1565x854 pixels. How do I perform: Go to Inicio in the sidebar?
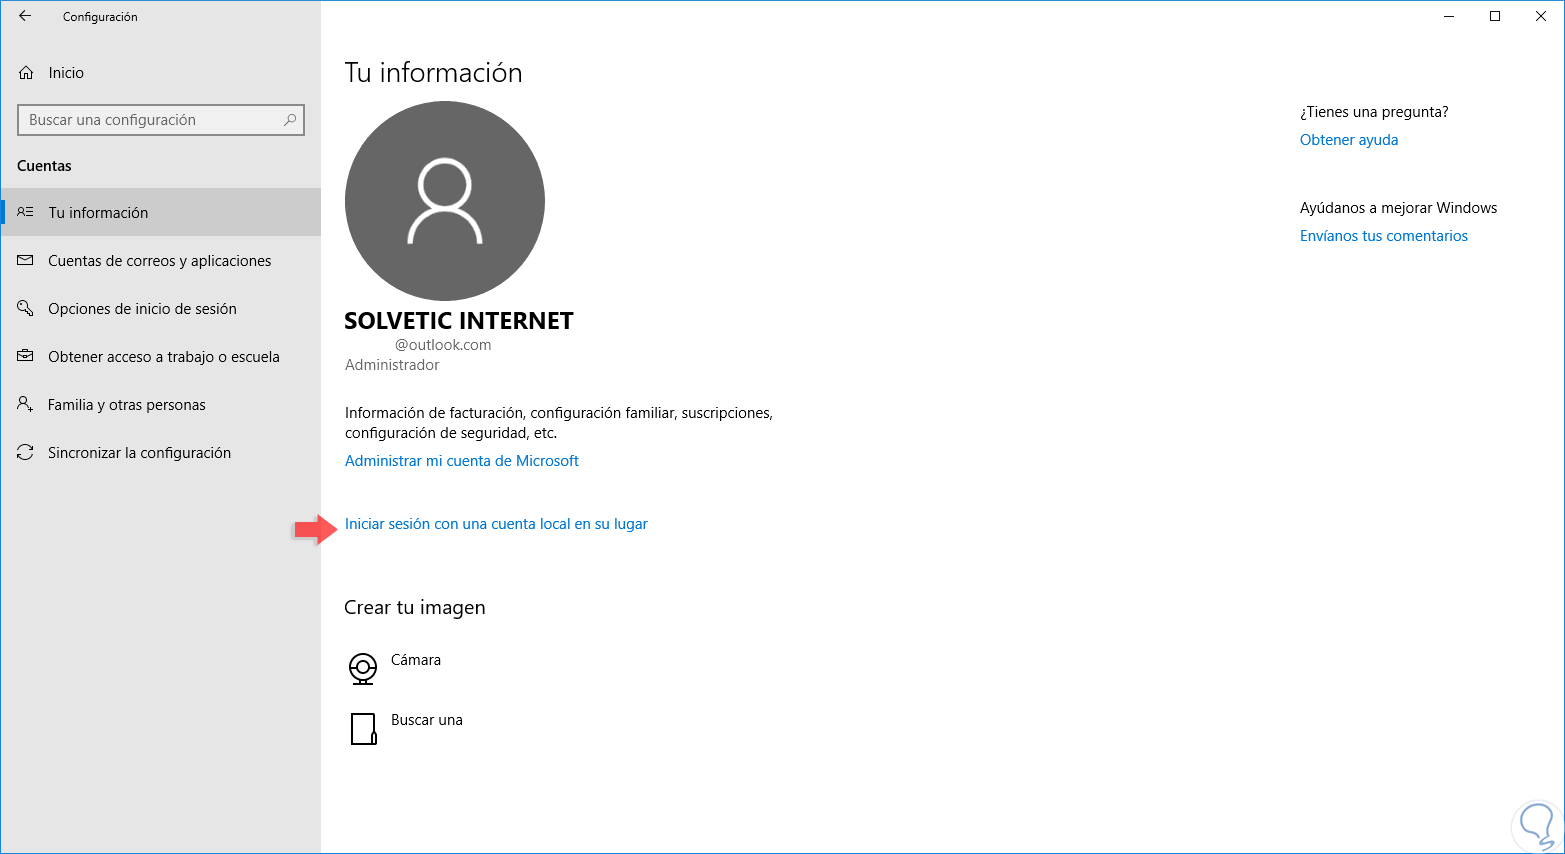tap(161, 73)
